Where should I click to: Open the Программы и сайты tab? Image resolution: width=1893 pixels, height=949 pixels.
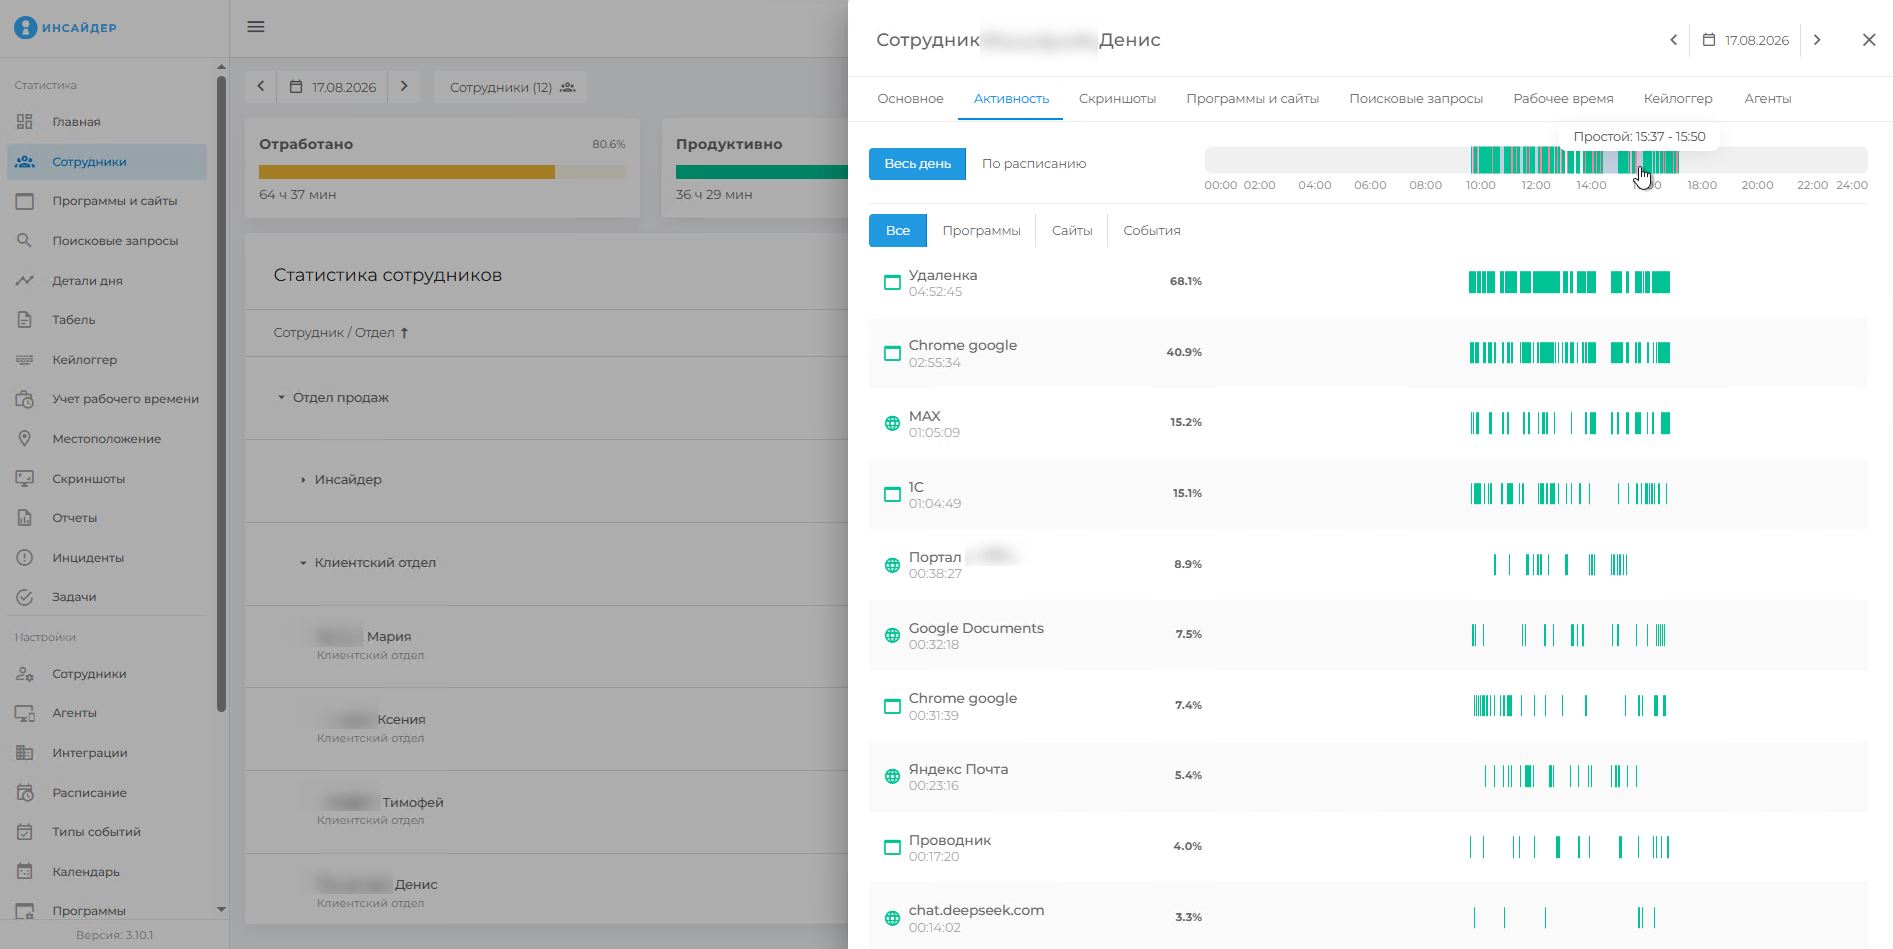point(1252,98)
